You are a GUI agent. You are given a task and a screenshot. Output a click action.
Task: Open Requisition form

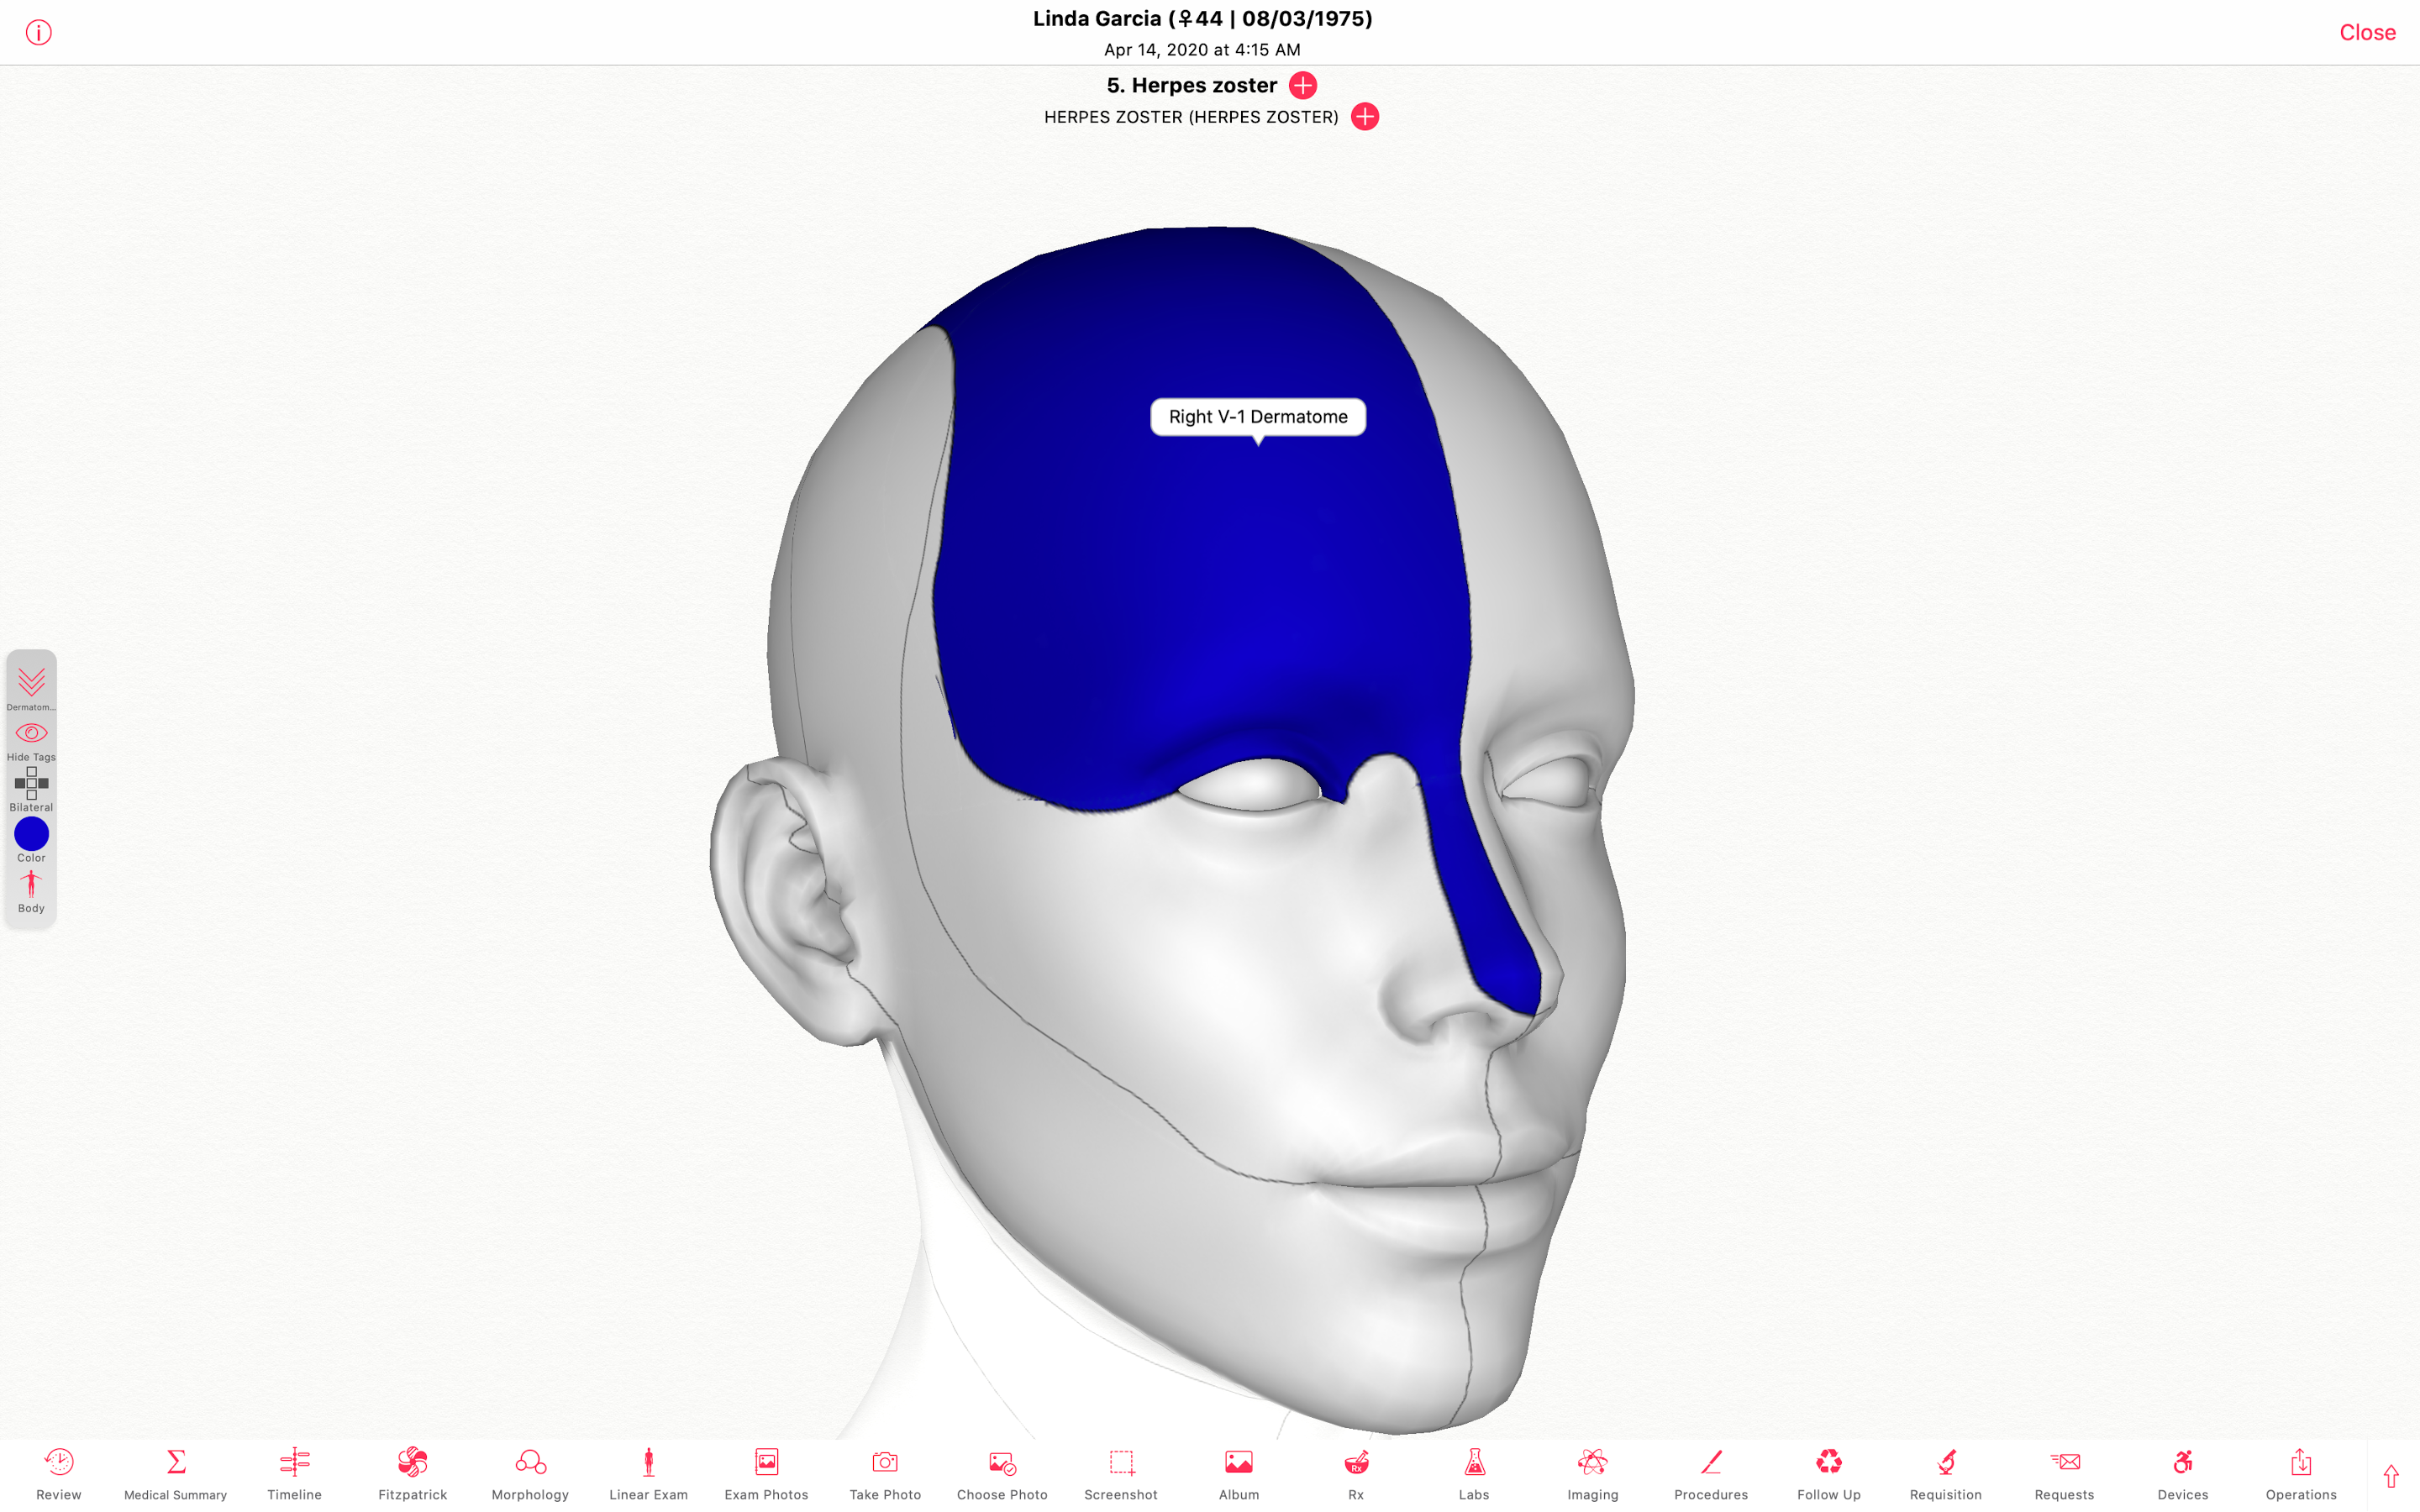point(1945,1473)
